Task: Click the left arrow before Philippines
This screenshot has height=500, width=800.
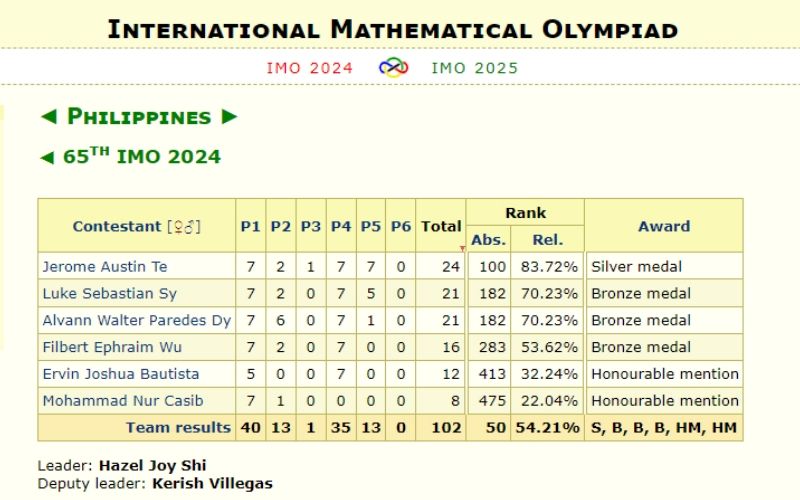Action: coord(48,117)
